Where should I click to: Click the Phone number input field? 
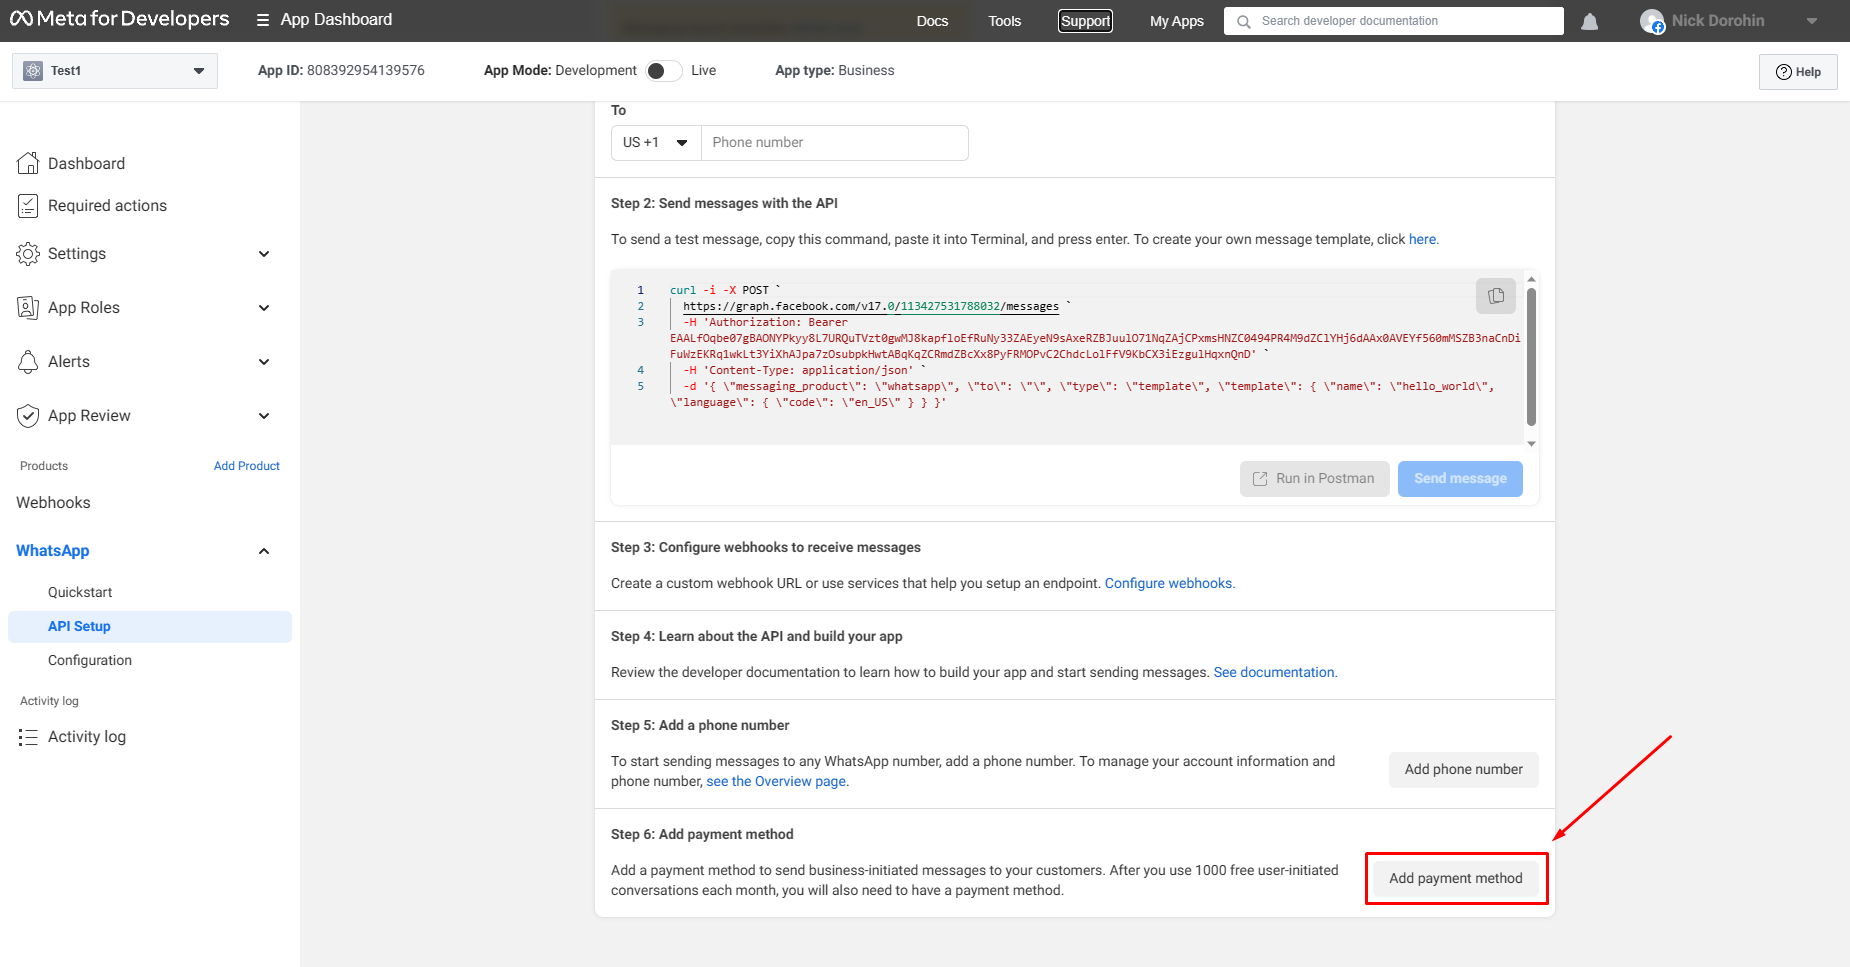coord(834,143)
